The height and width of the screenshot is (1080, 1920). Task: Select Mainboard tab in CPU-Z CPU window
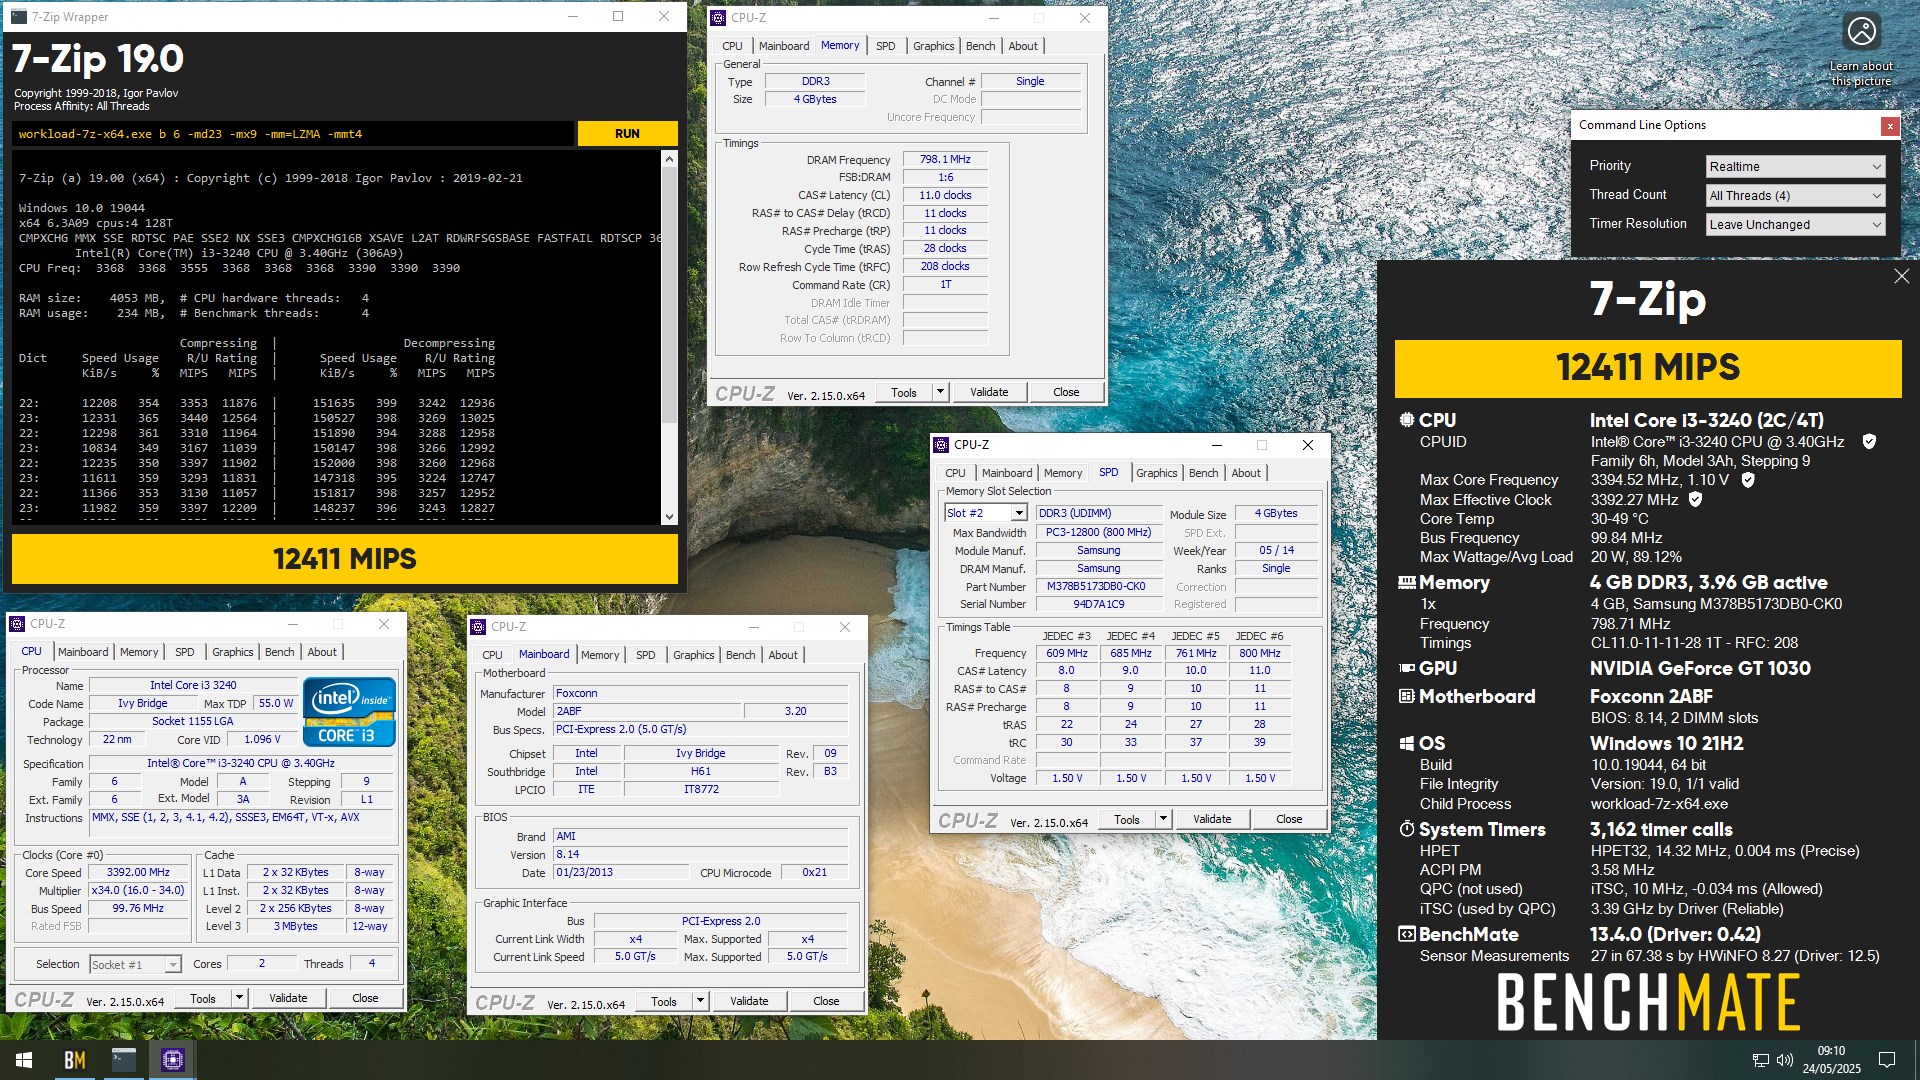tap(83, 652)
